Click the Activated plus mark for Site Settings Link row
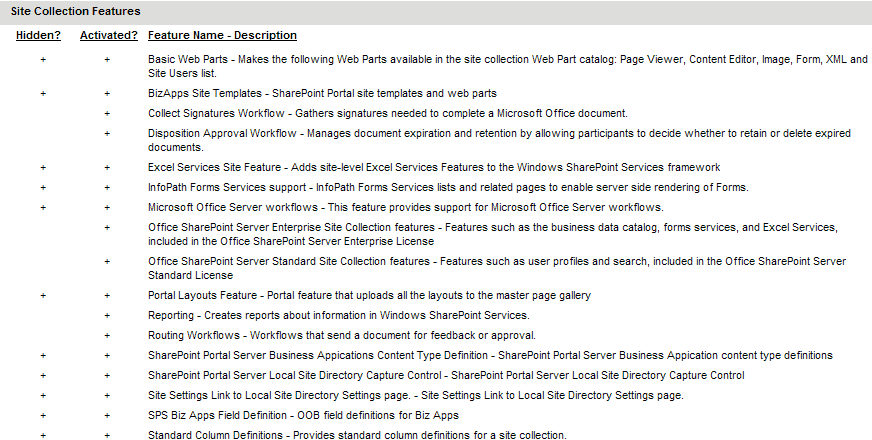 click(x=108, y=395)
